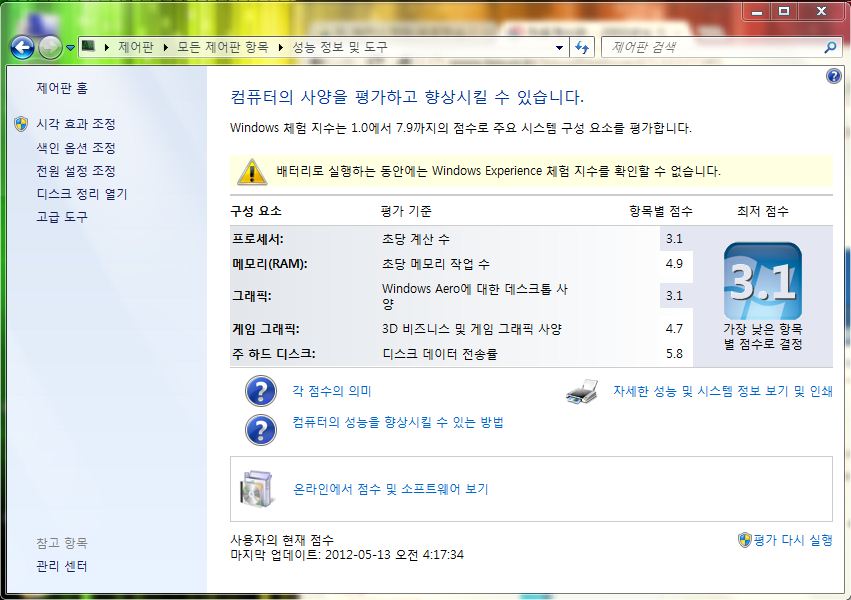Open 관리 센터 under 참고 항목
The width and height of the screenshot is (851, 600).
pos(62,566)
